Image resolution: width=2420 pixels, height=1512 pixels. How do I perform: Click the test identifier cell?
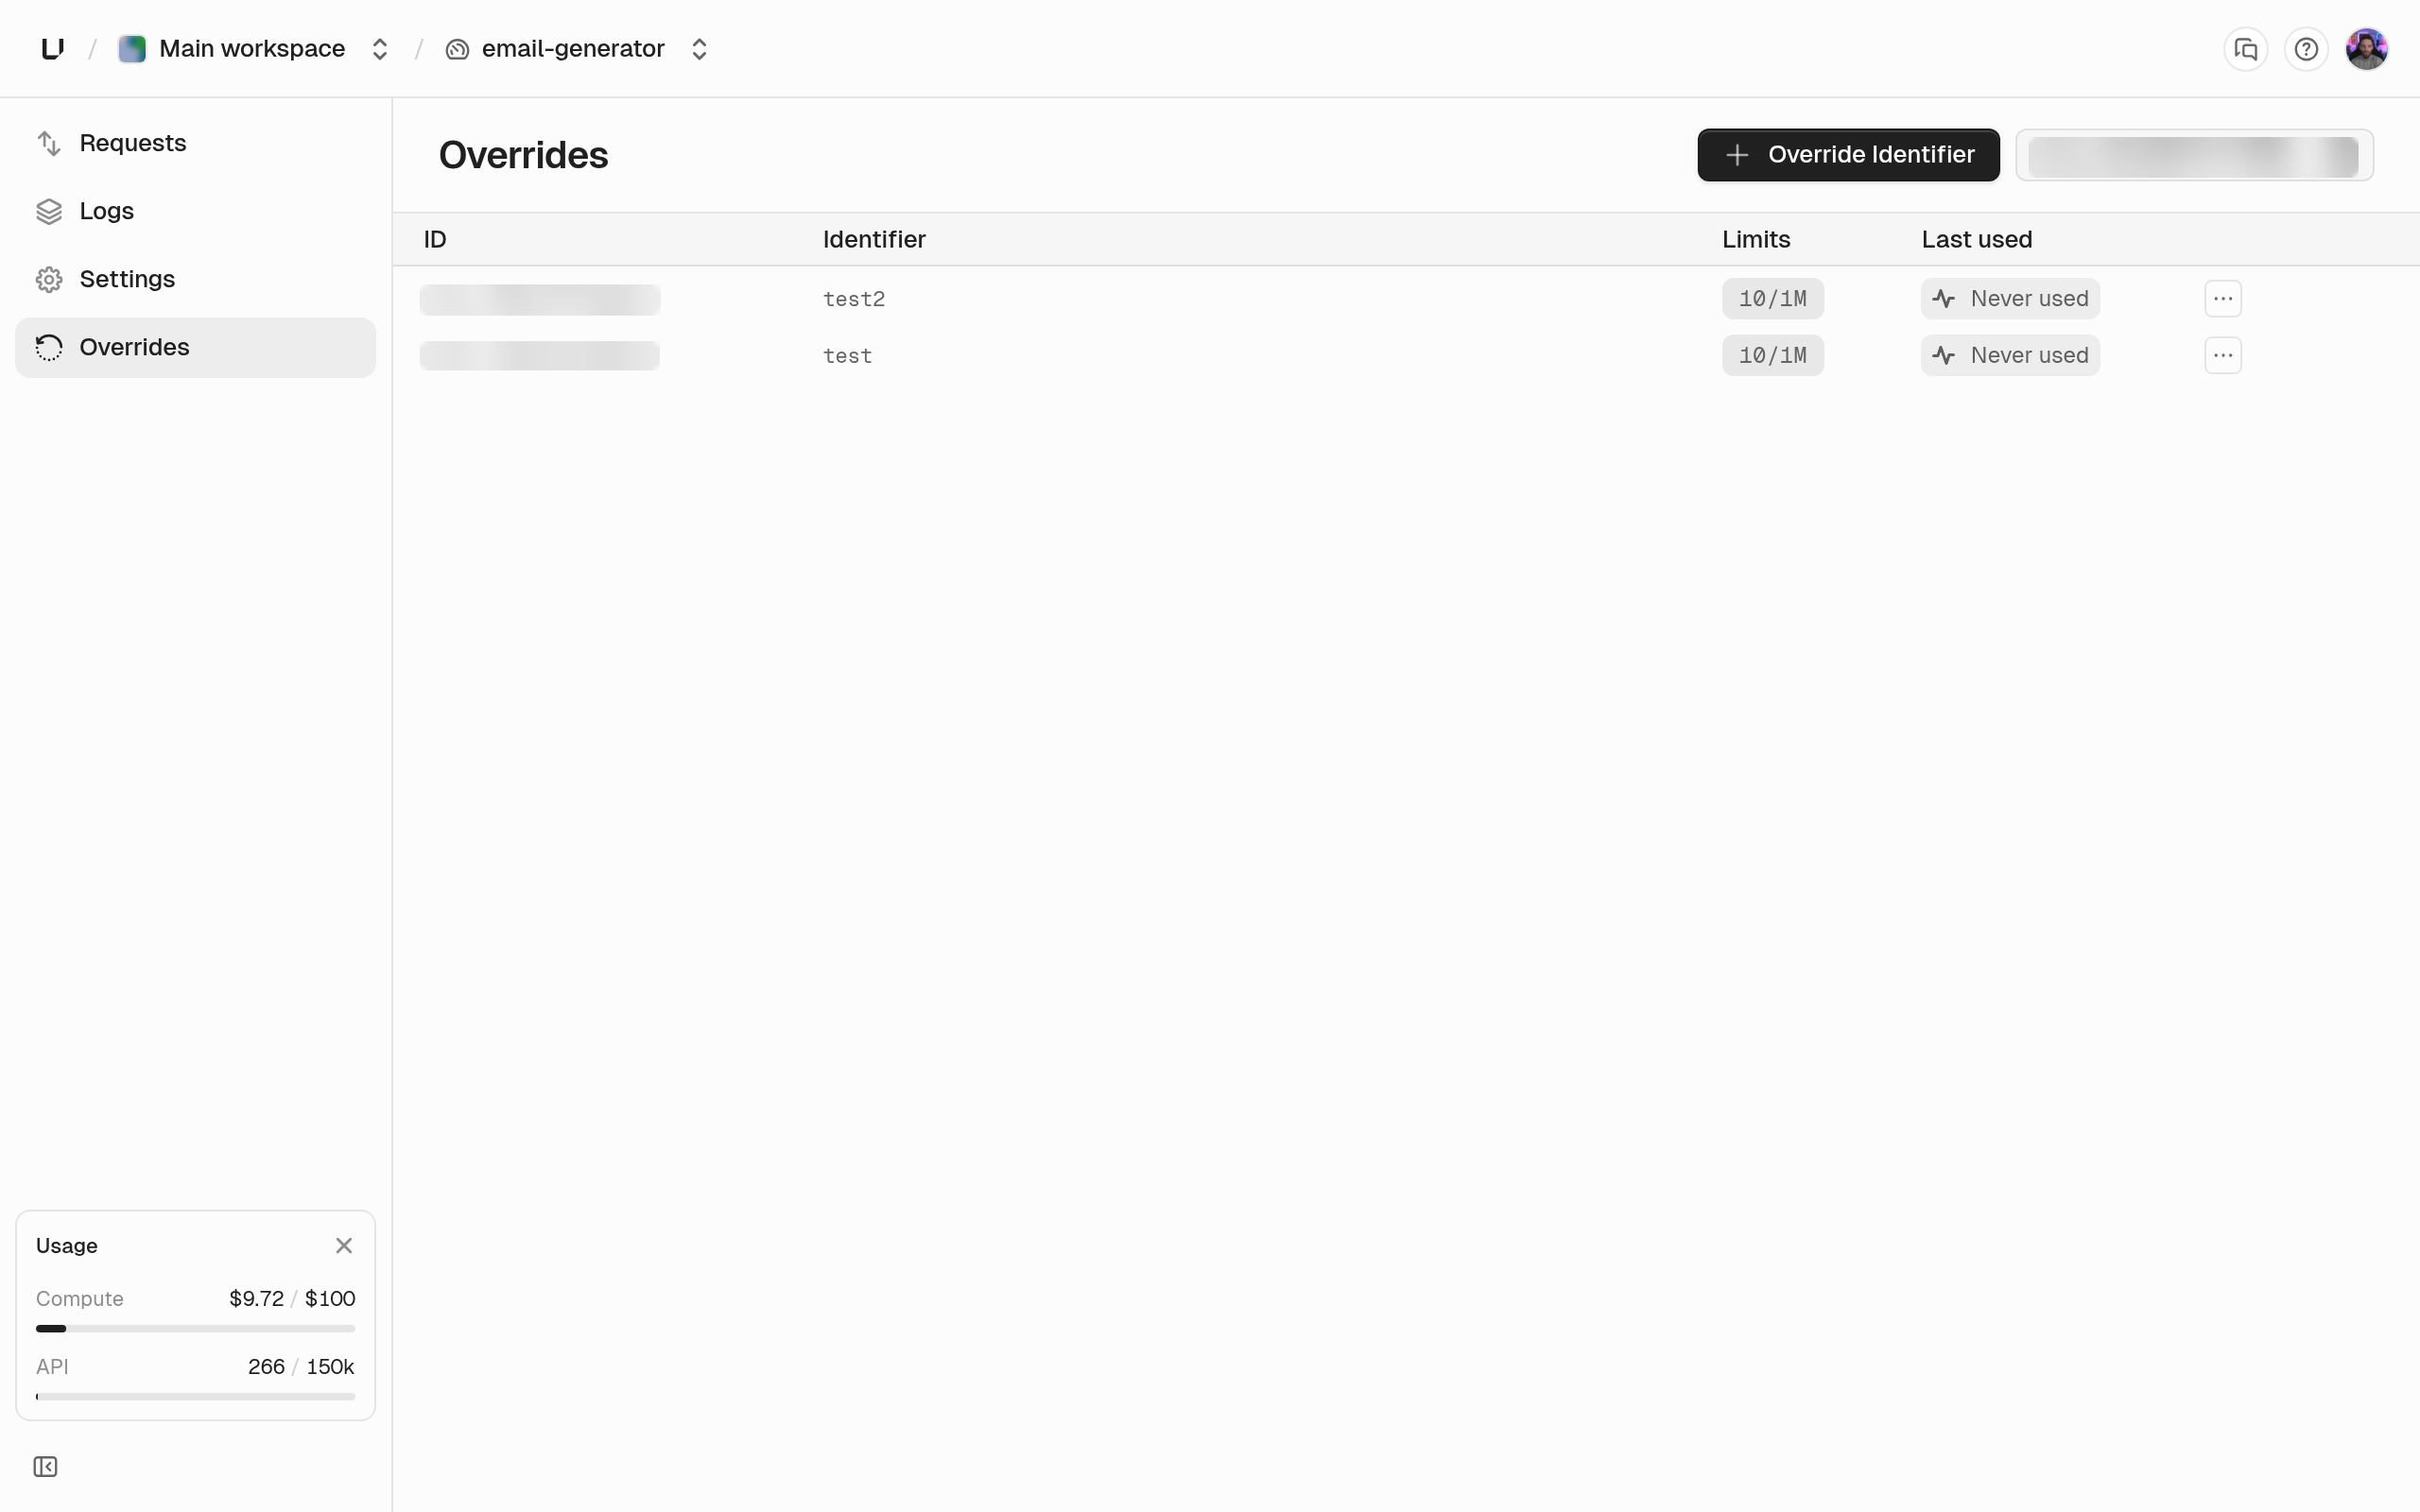coord(847,356)
